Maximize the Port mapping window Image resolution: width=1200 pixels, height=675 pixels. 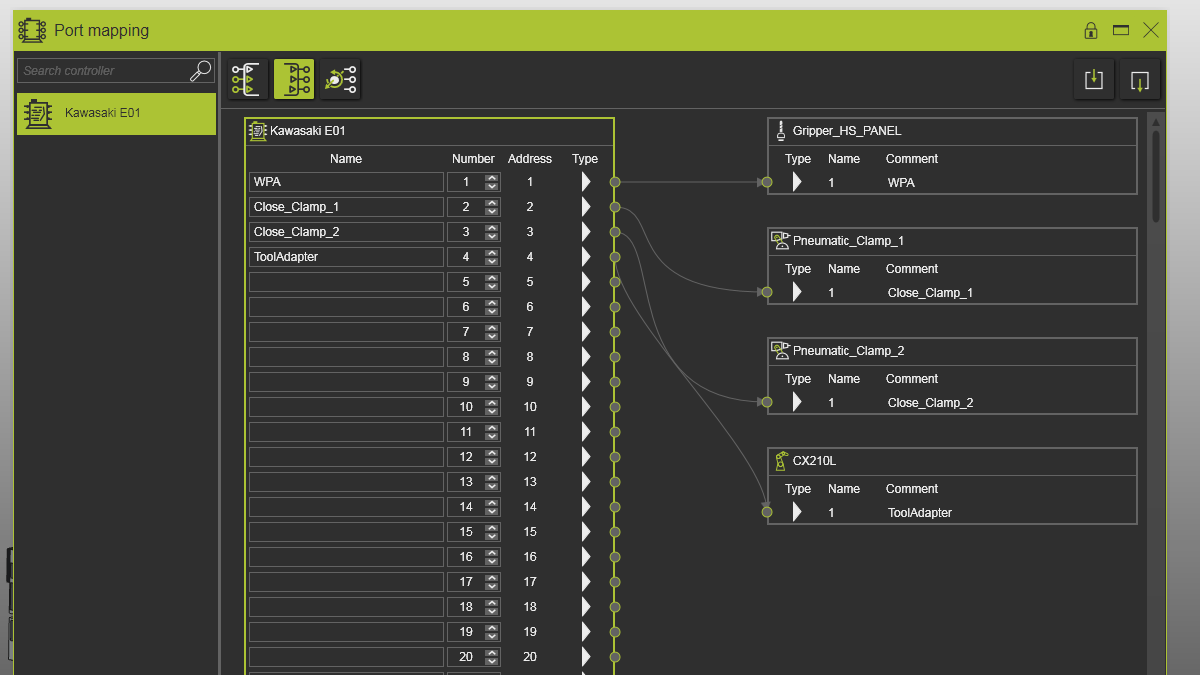click(1121, 30)
